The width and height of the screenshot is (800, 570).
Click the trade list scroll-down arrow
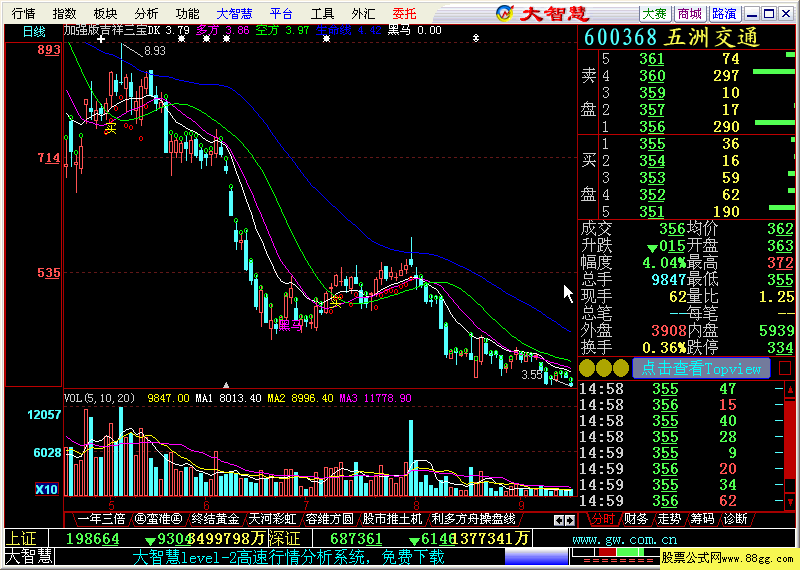coord(790,502)
